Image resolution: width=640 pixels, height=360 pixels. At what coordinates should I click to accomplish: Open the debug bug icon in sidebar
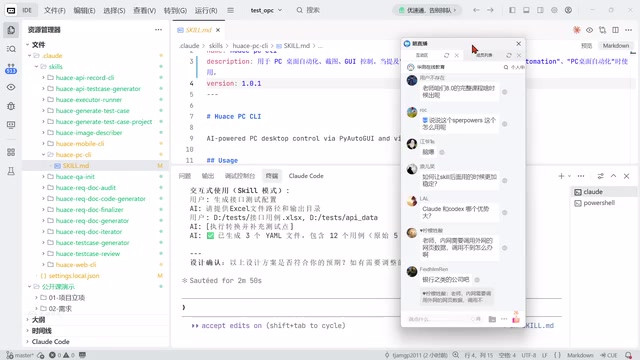[x=11, y=106]
